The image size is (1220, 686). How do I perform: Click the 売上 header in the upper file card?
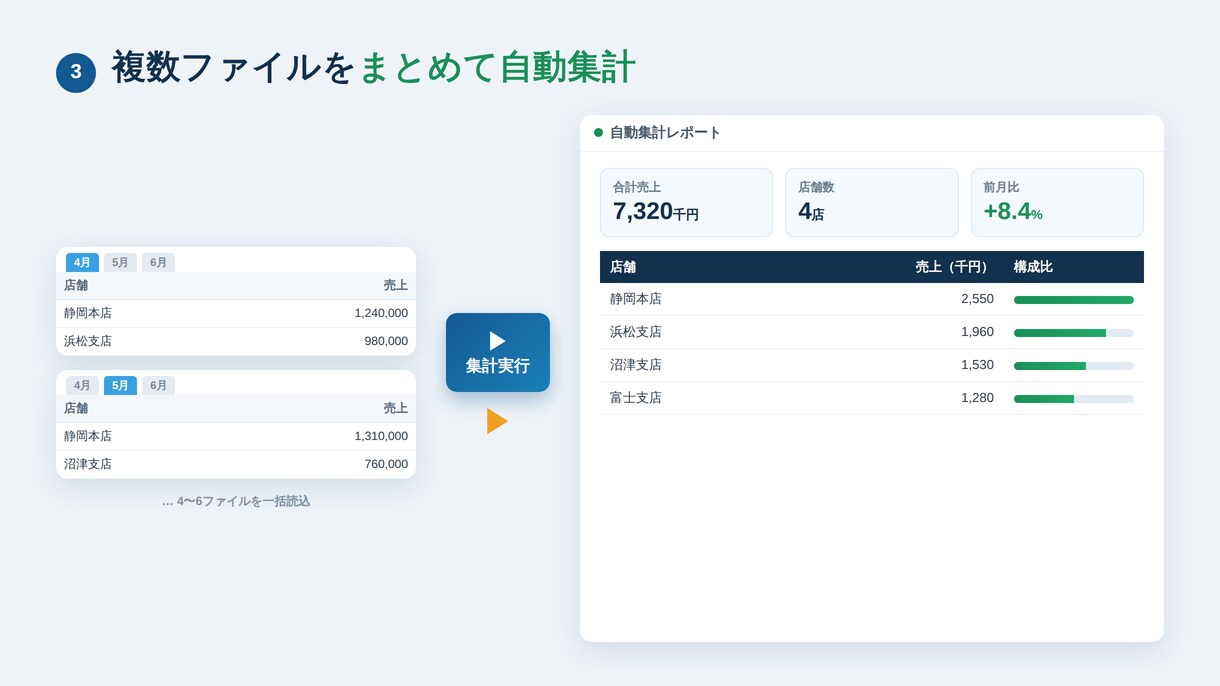tap(396, 285)
